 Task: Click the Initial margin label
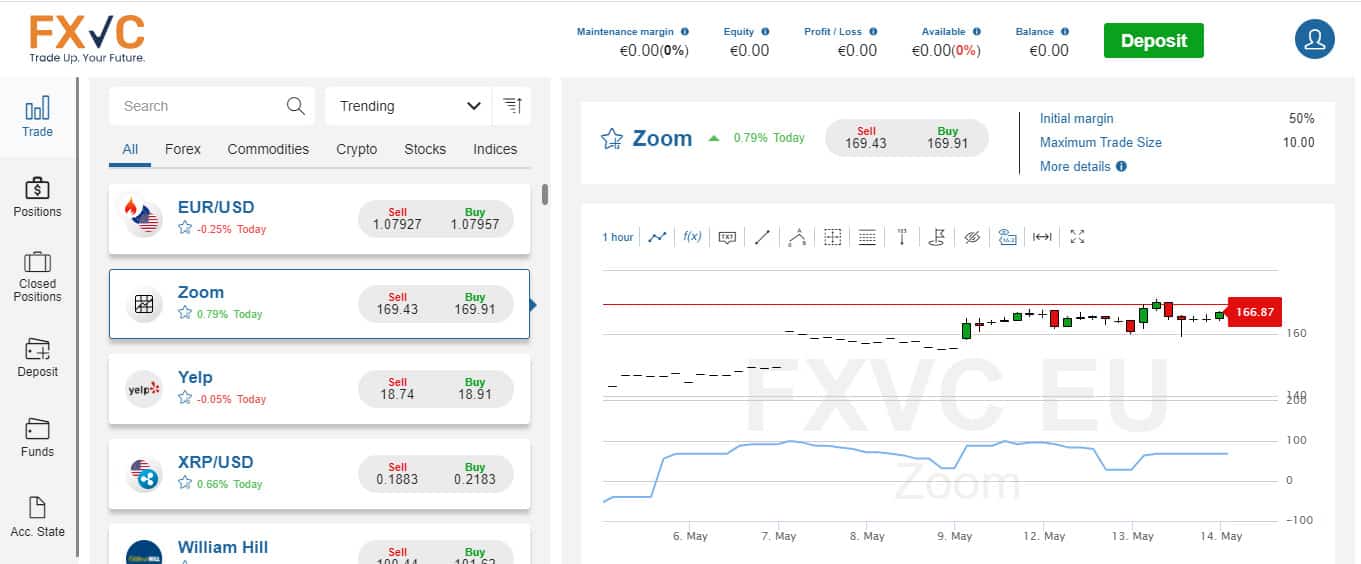tap(1077, 118)
